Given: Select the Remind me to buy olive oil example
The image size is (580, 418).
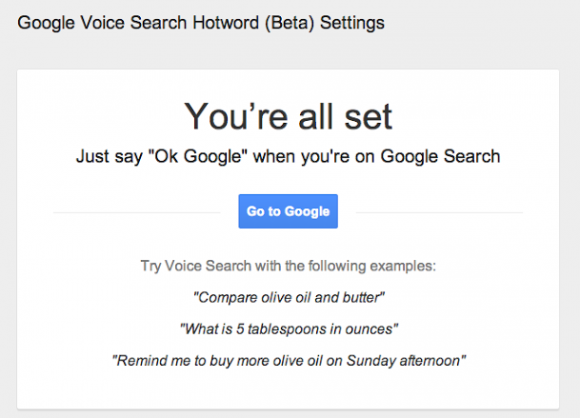Looking at the screenshot, I should coord(289,361).
